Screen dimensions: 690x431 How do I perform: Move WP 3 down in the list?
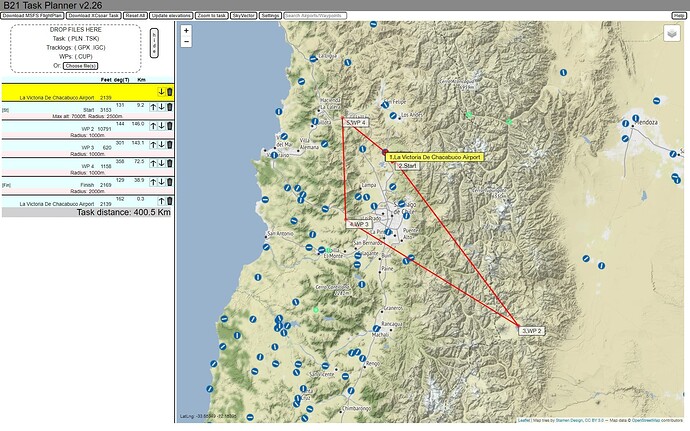point(161,145)
